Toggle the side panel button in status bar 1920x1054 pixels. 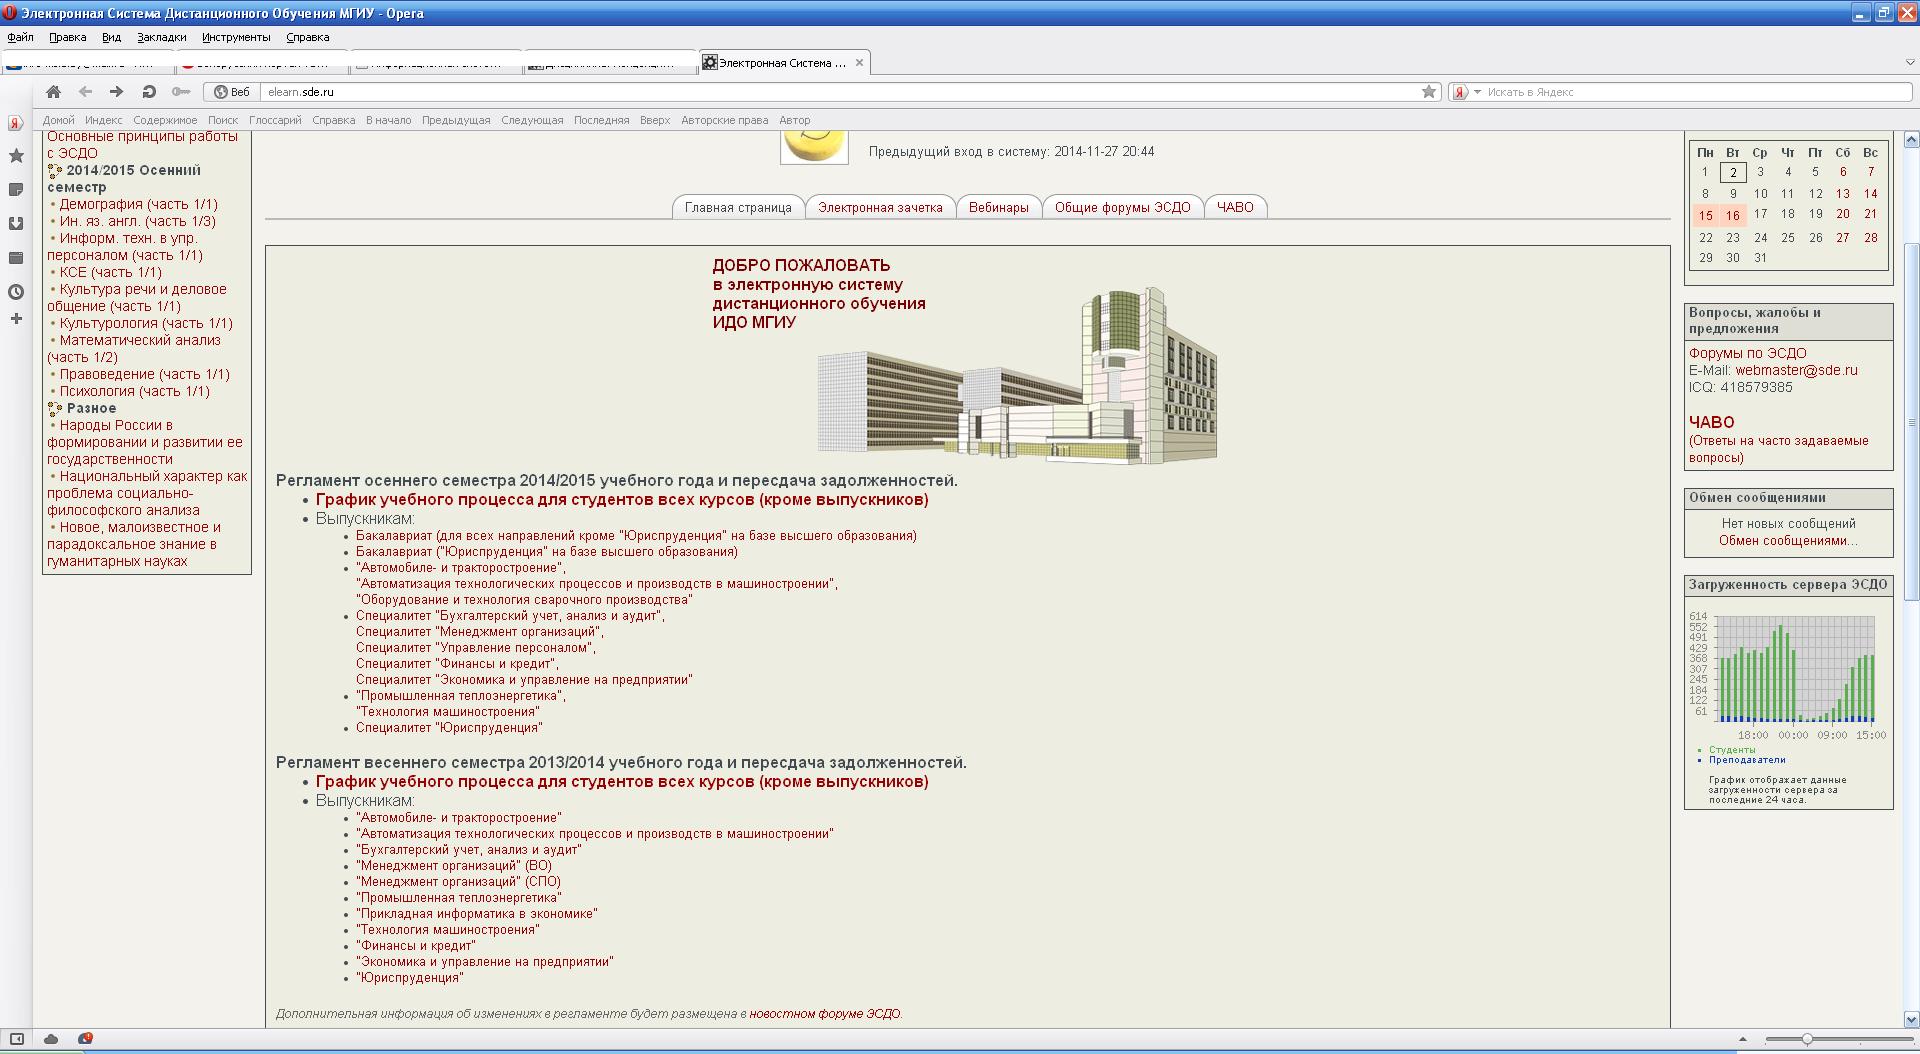[16, 1039]
